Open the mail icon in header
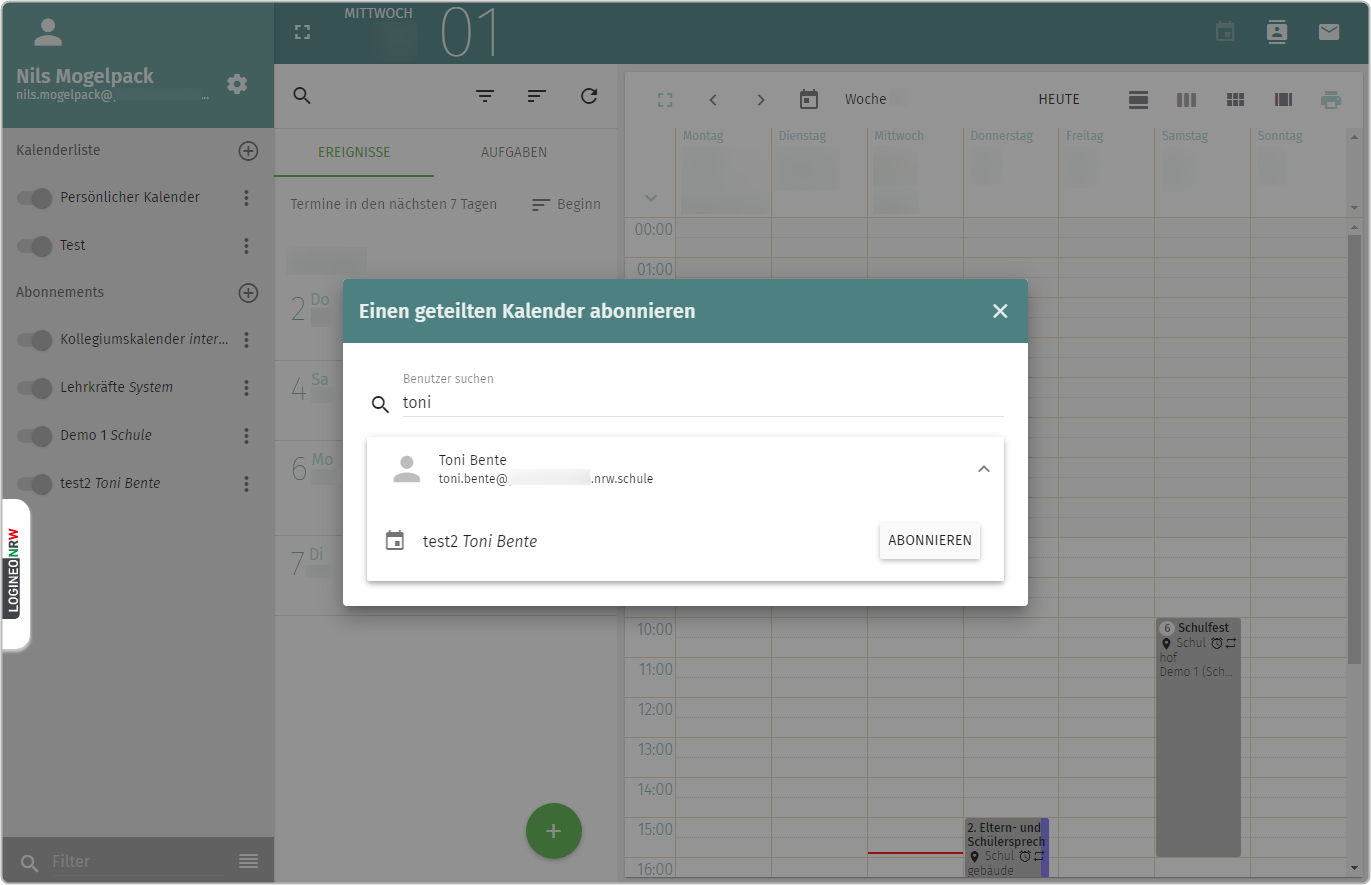Screen dimensions: 1371x885 [1328, 32]
